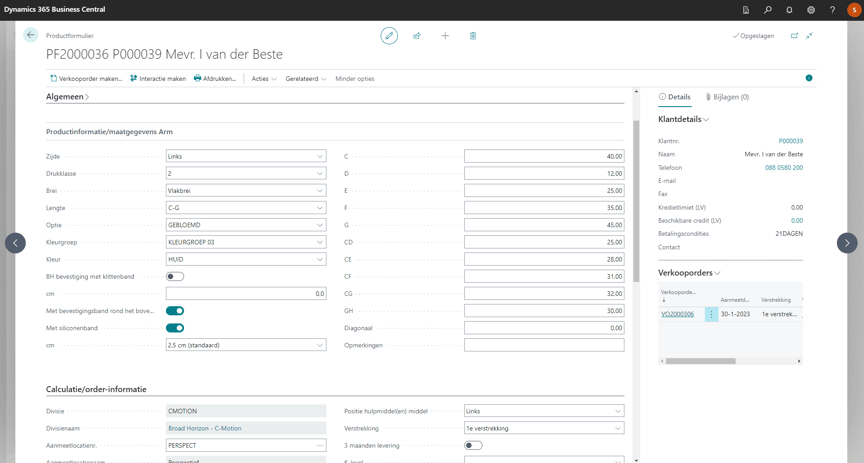
Task: Open user account avatar
Action: 854,10
